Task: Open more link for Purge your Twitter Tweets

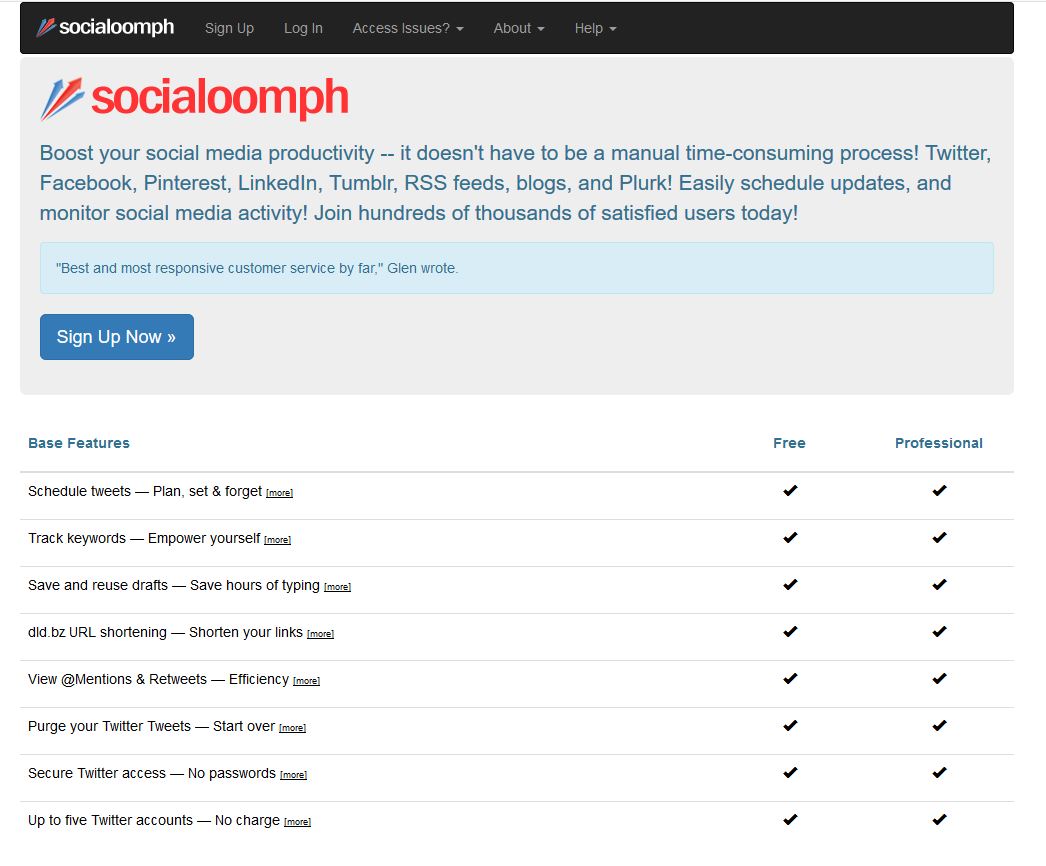Action: pyautogui.click(x=292, y=728)
